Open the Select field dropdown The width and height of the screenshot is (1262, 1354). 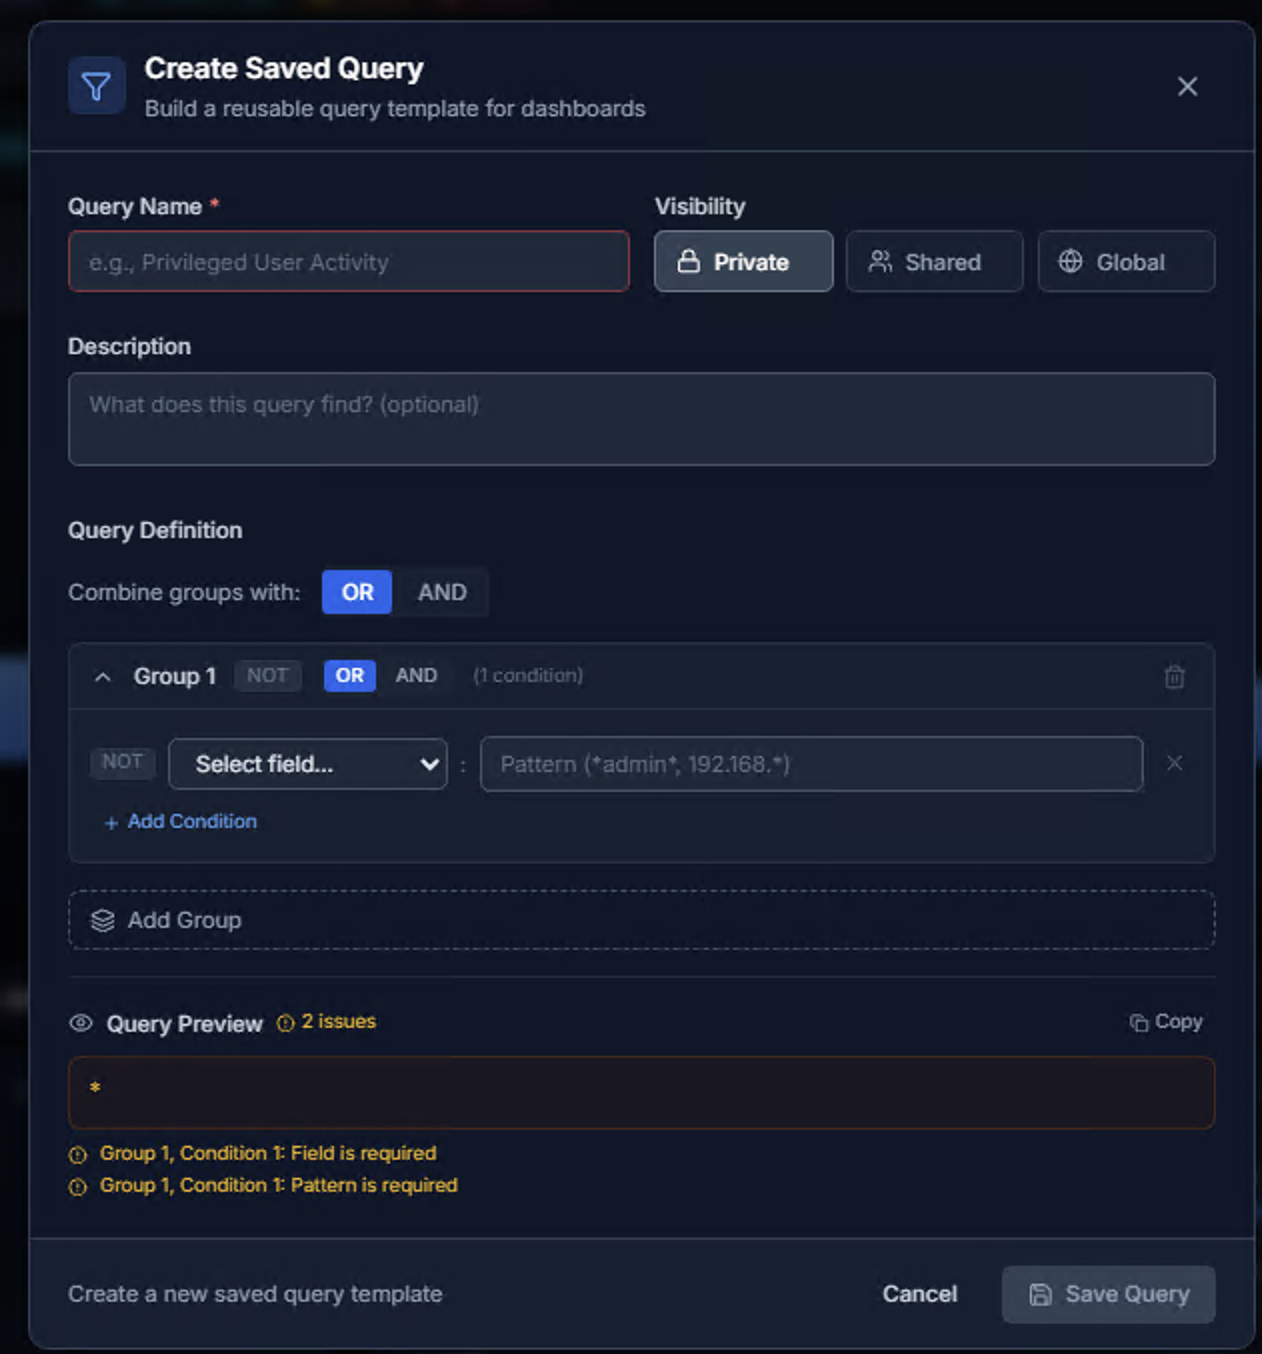[x=307, y=763]
